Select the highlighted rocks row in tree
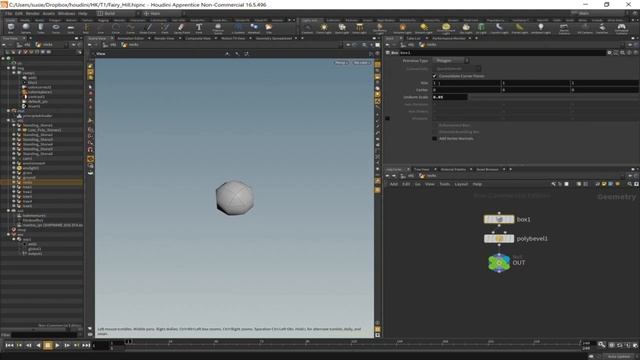The height and width of the screenshot is (360, 640). pos(41,182)
